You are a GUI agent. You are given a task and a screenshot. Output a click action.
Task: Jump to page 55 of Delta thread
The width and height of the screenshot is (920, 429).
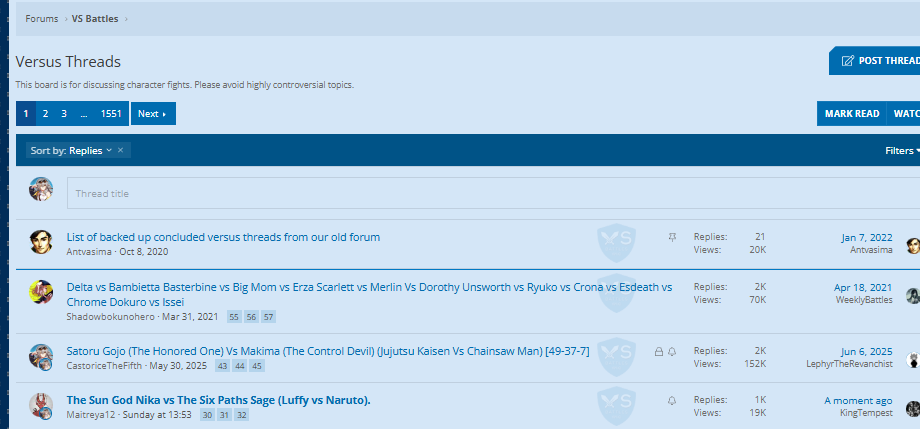pyautogui.click(x=234, y=317)
